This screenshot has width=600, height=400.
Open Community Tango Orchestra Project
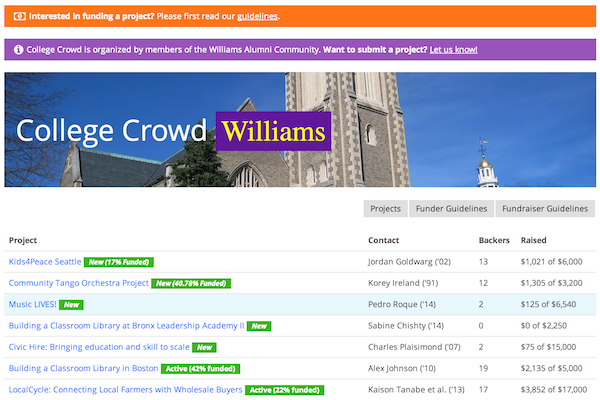coord(78,283)
